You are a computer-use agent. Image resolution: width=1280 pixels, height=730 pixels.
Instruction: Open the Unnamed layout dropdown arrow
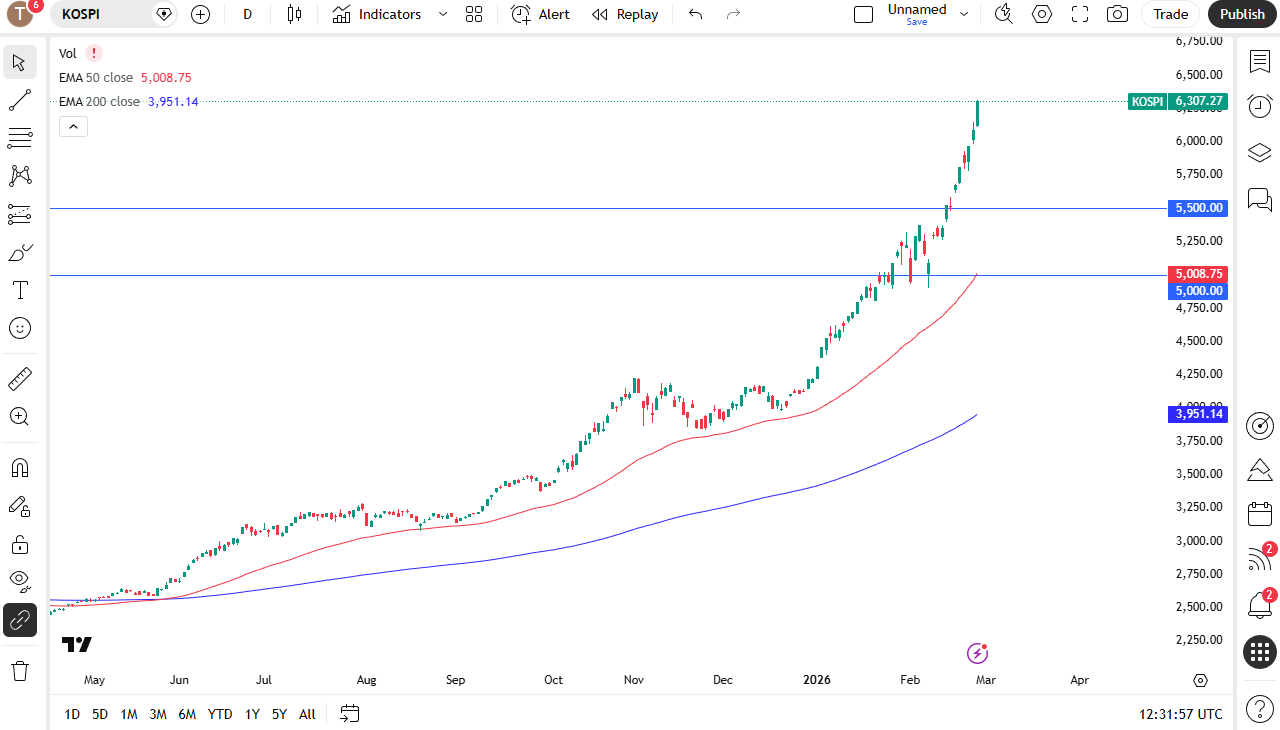tap(964, 14)
